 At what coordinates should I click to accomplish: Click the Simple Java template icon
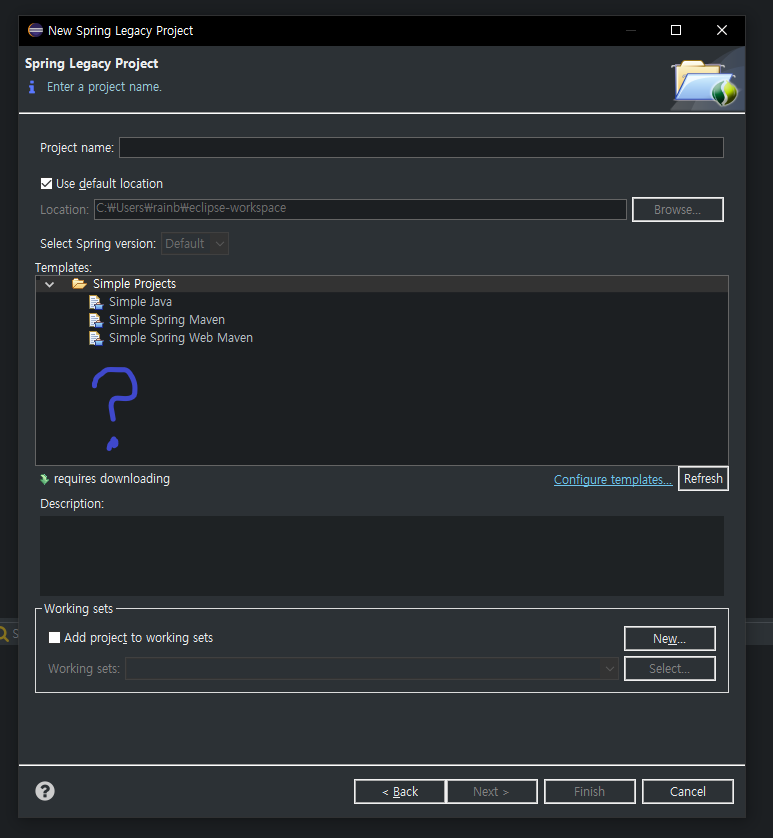96,302
